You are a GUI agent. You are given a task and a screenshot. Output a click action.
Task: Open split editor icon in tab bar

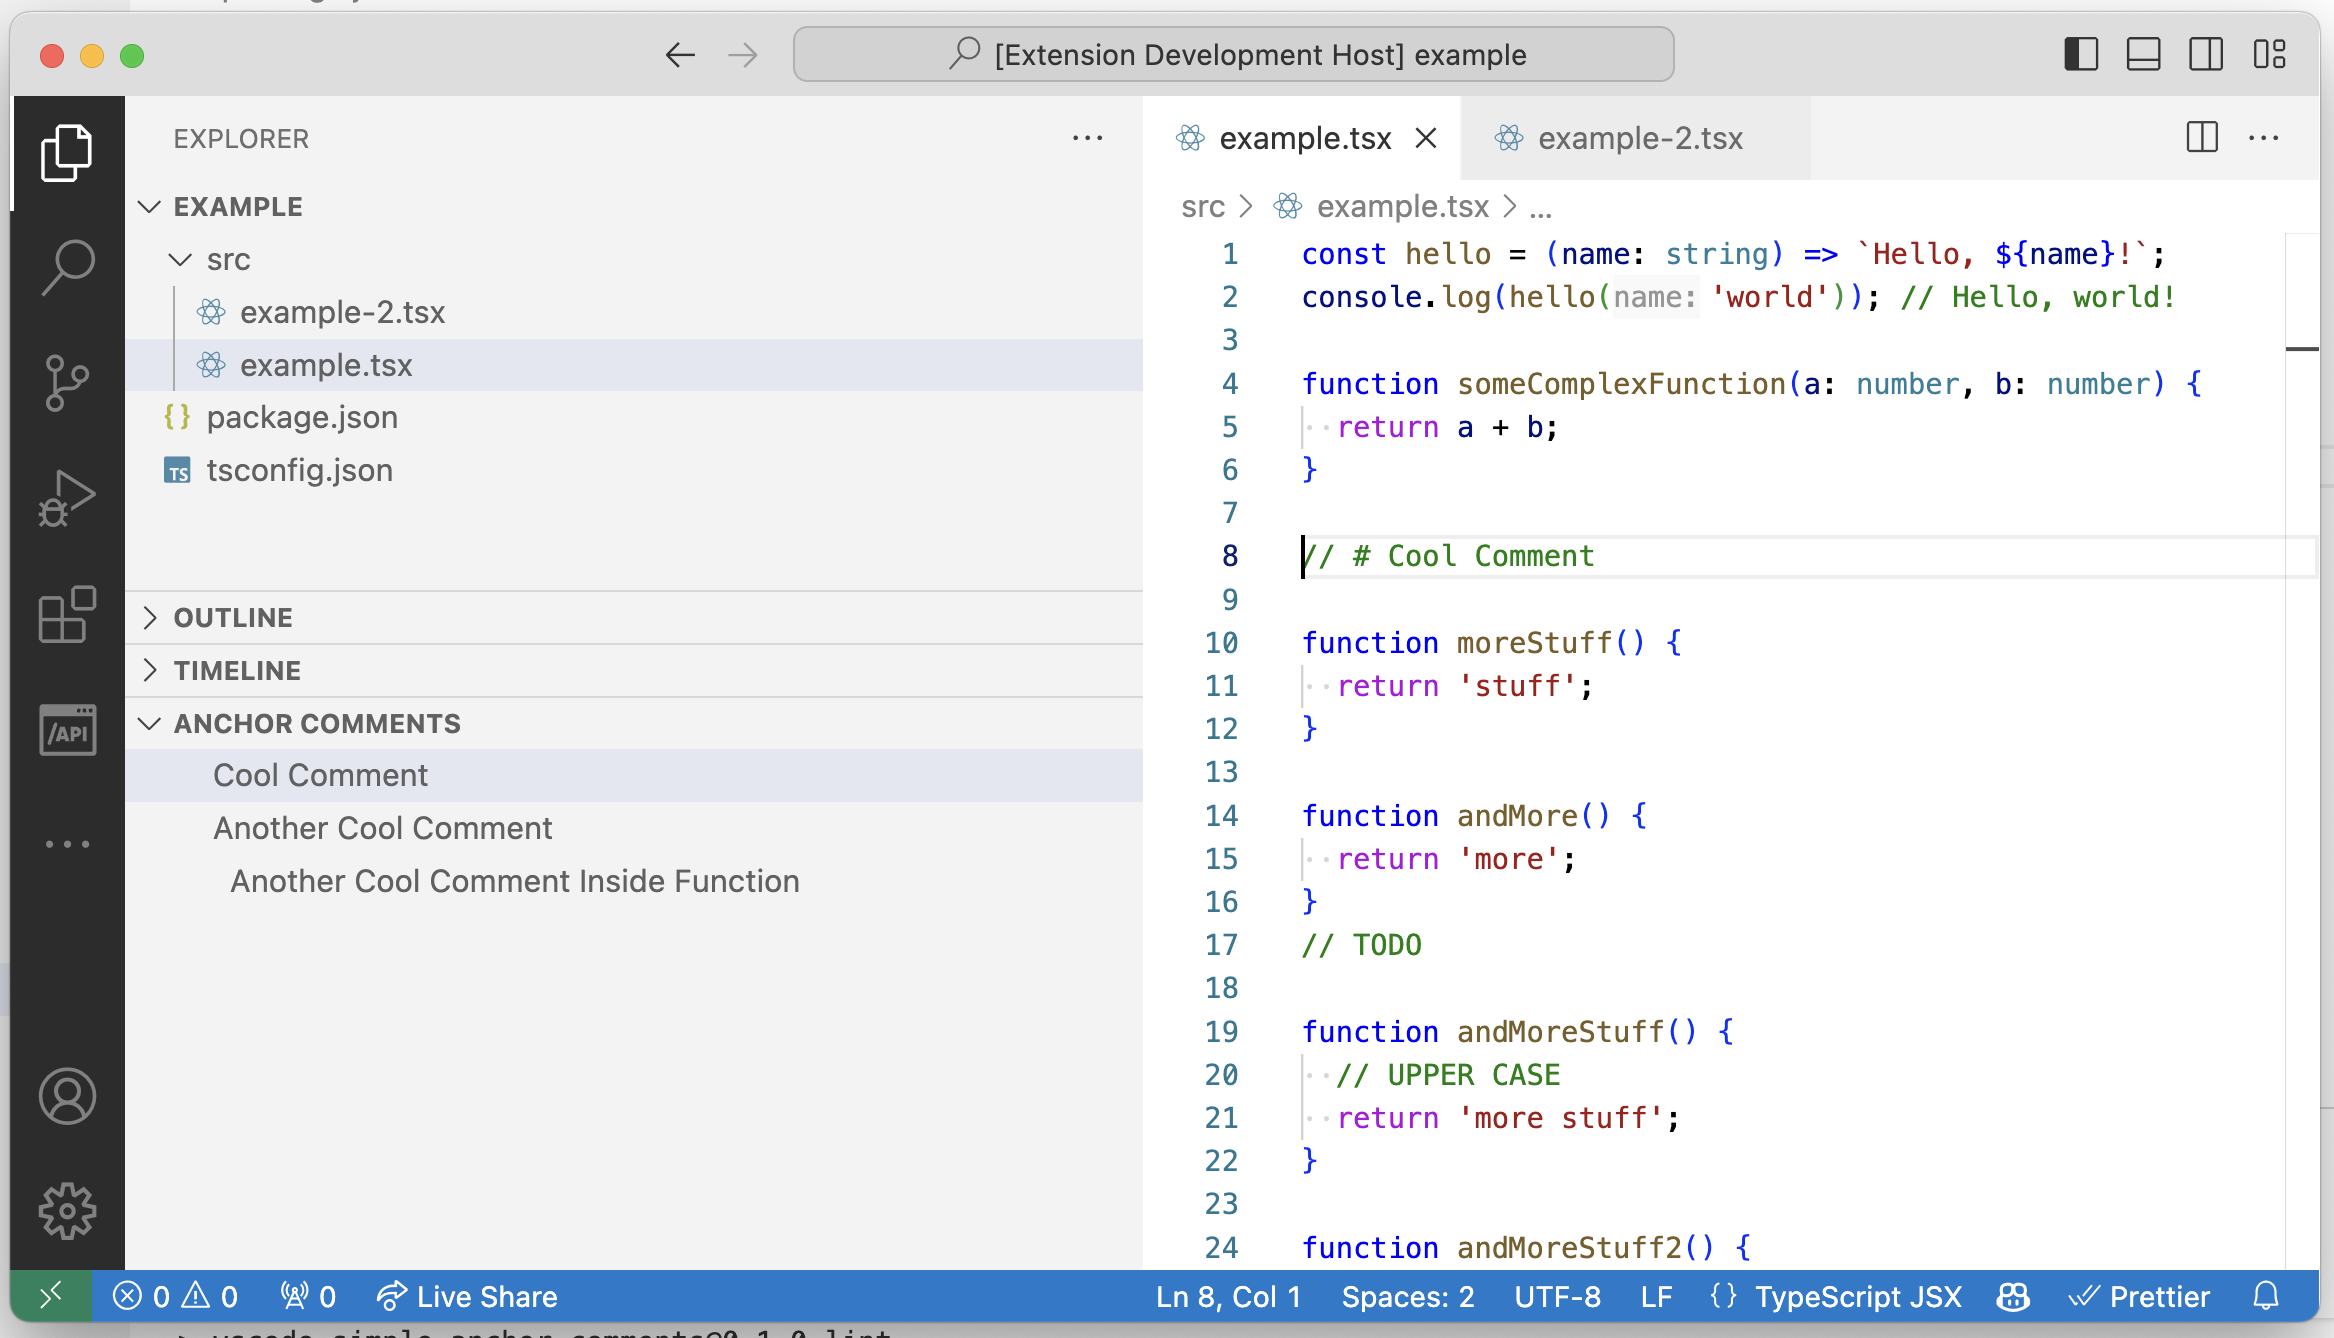coord(2201,136)
